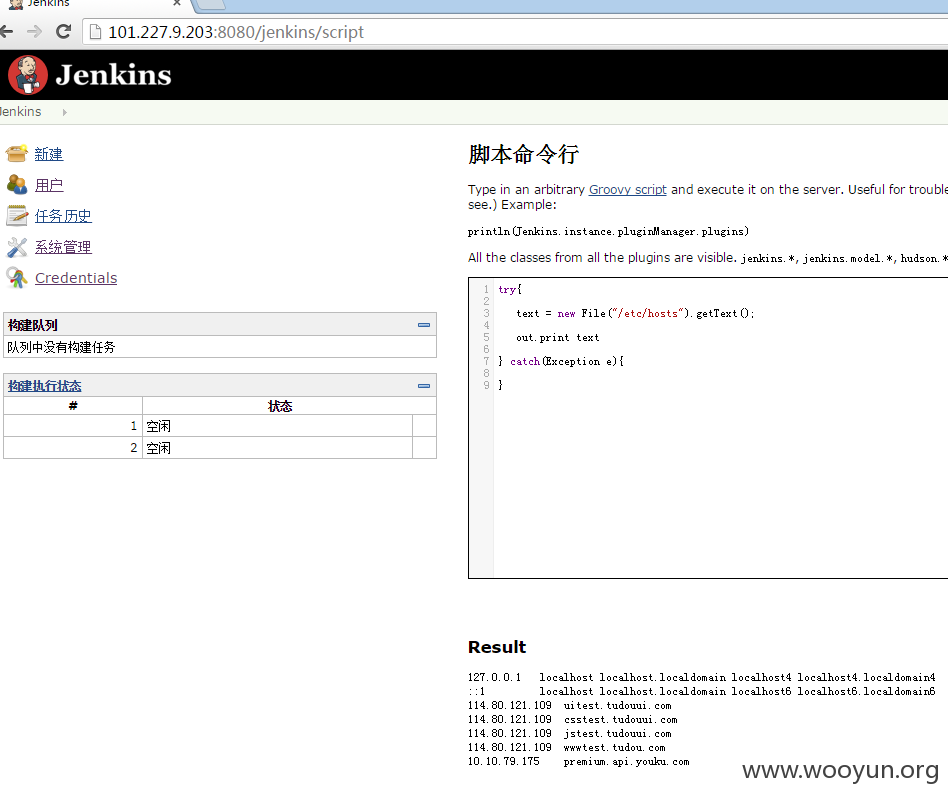The height and width of the screenshot is (799, 948).
Task: Click the page icon in address bar
Action: [x=95, y=31]
